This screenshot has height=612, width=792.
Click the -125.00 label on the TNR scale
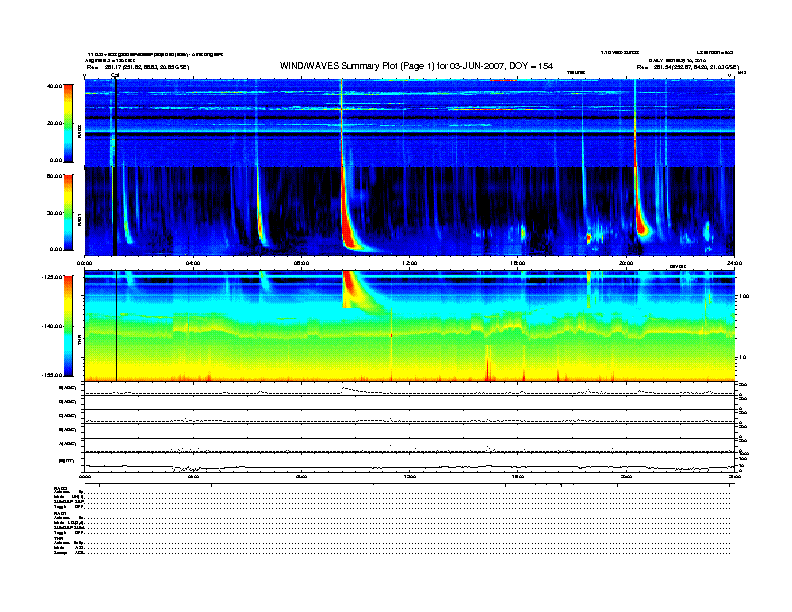point(52,277)
